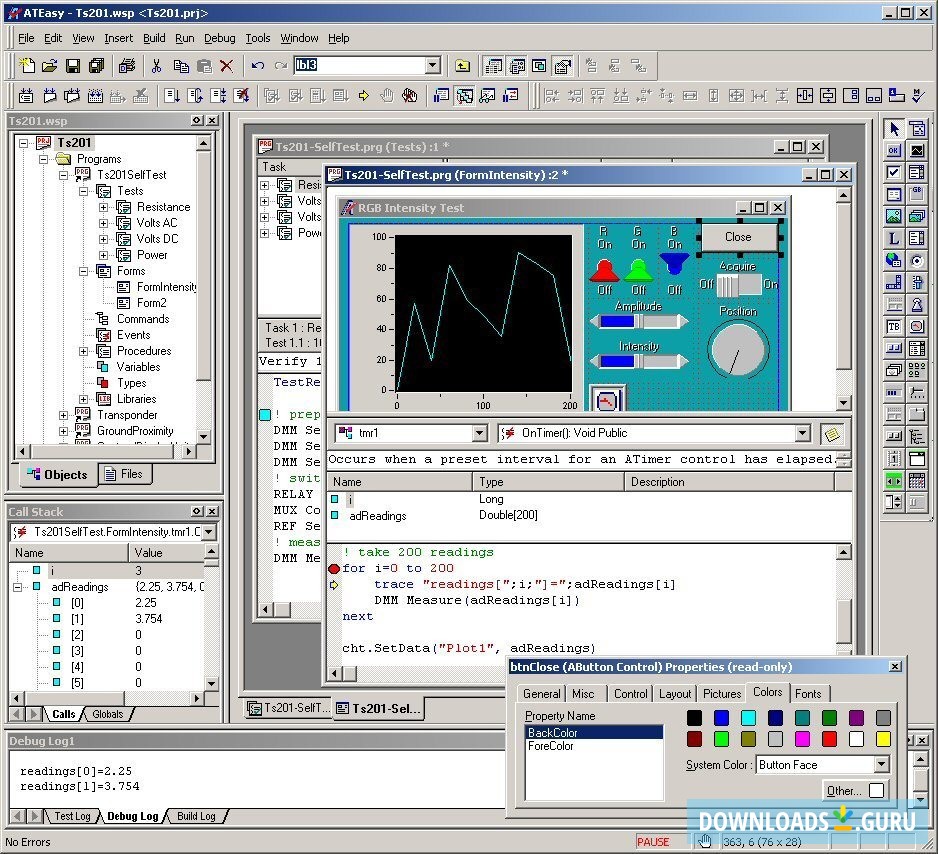This screenshot has width=938, height=854.
Task: Select the OK button control tool
Action: coord(894,151)
